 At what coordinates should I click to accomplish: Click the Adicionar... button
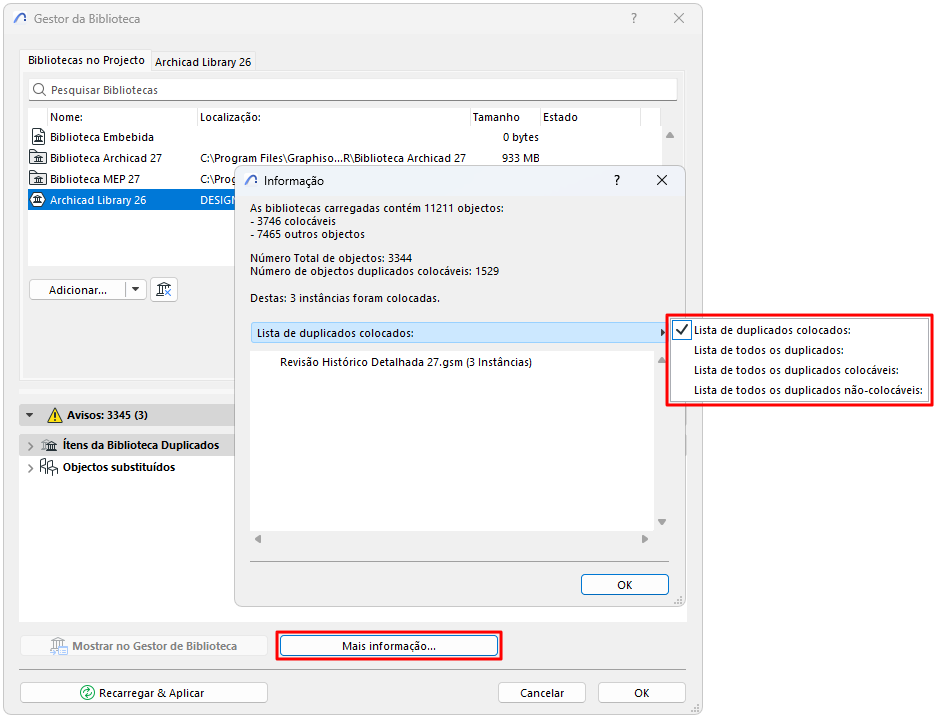point(78,290)
